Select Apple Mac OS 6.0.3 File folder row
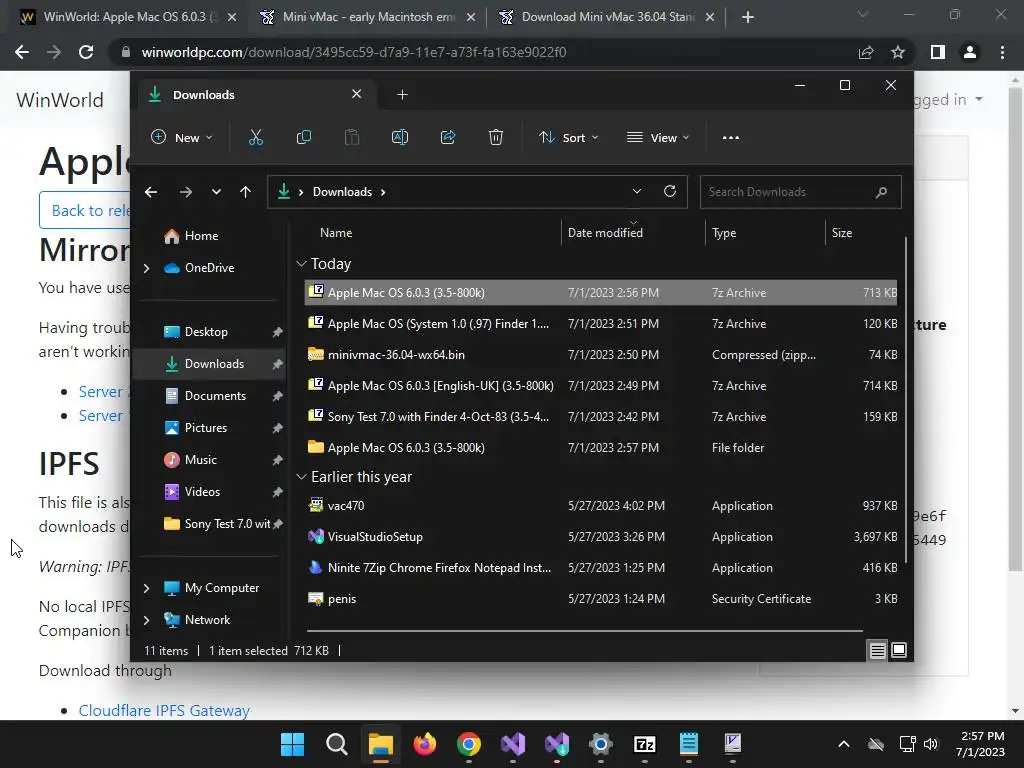 [x=601, y=448]
